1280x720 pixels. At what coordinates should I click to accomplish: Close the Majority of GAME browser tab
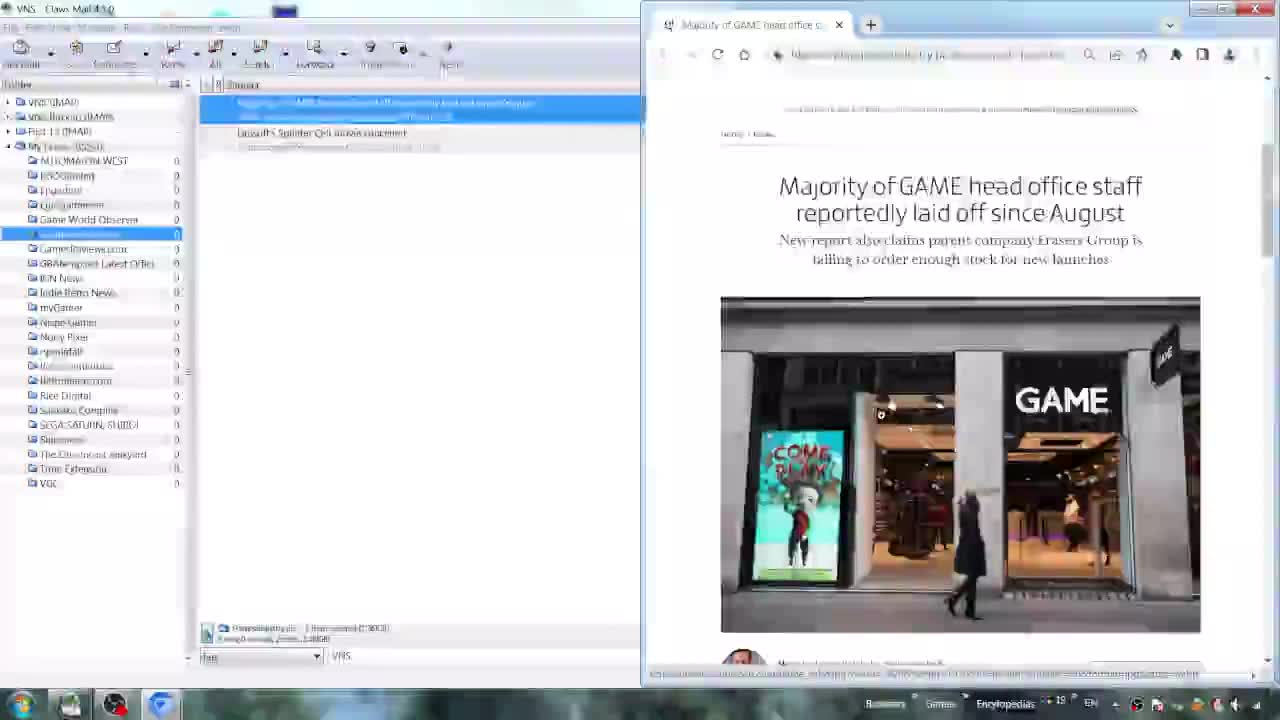click(x=839, y=25)
